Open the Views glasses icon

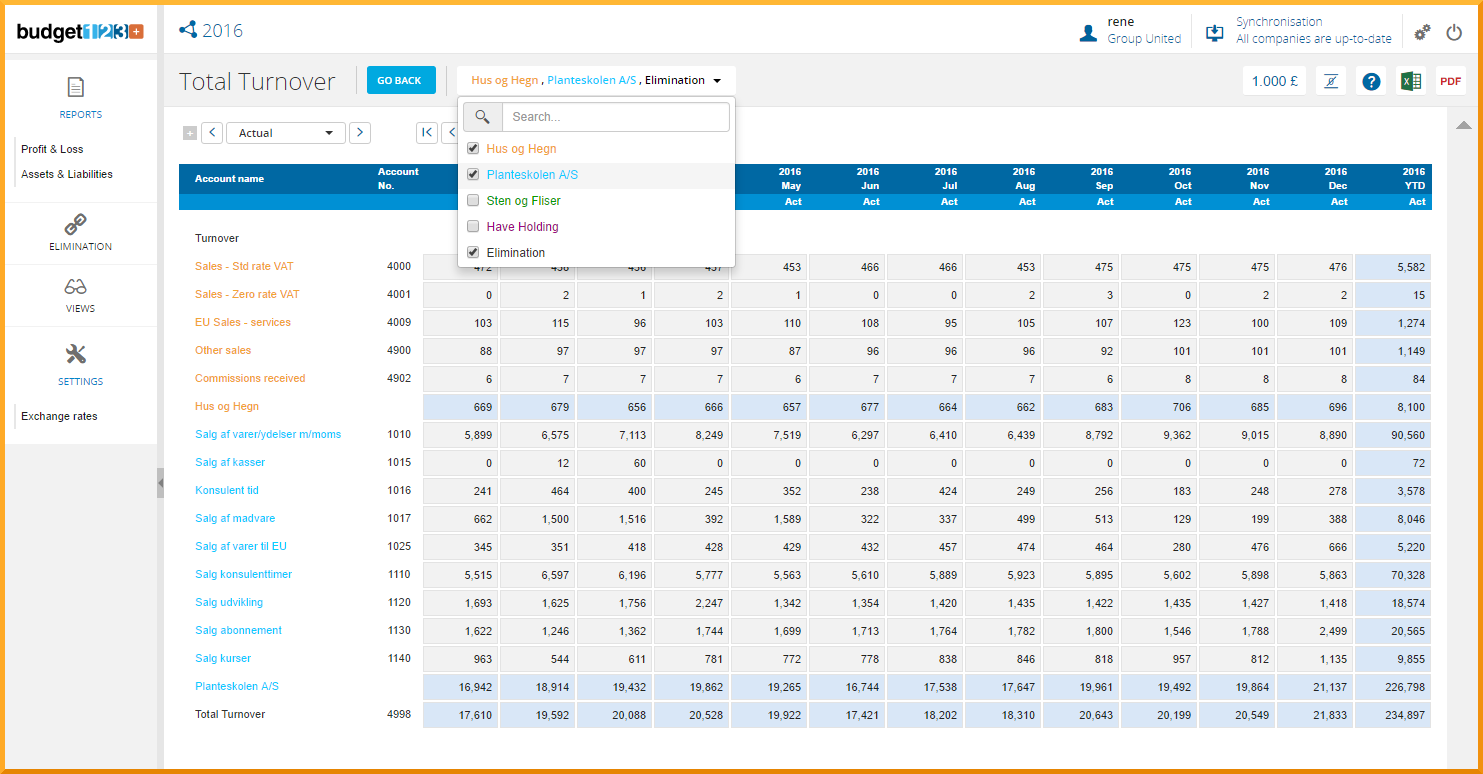click(x=80, y=294)
